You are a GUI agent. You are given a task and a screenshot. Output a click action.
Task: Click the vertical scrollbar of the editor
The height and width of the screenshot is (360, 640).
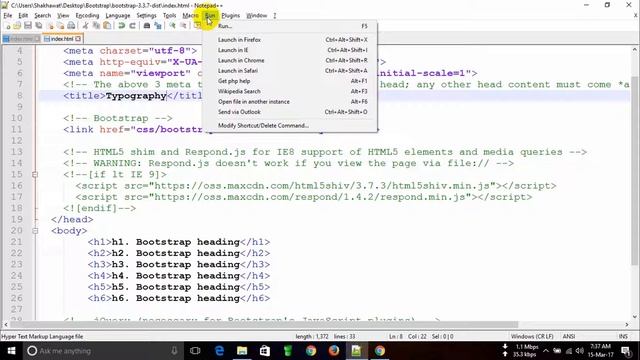[635, 183]
